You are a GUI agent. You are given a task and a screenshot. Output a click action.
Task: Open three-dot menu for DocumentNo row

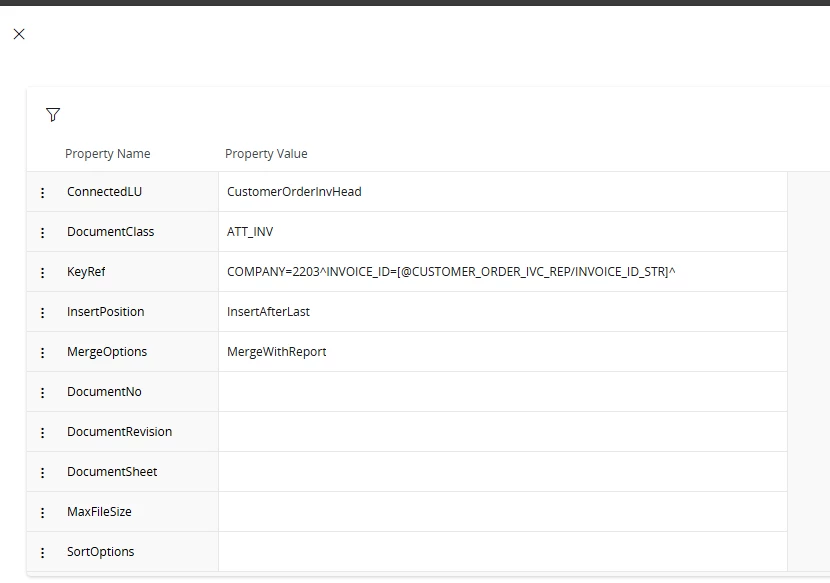click(42, 392)
